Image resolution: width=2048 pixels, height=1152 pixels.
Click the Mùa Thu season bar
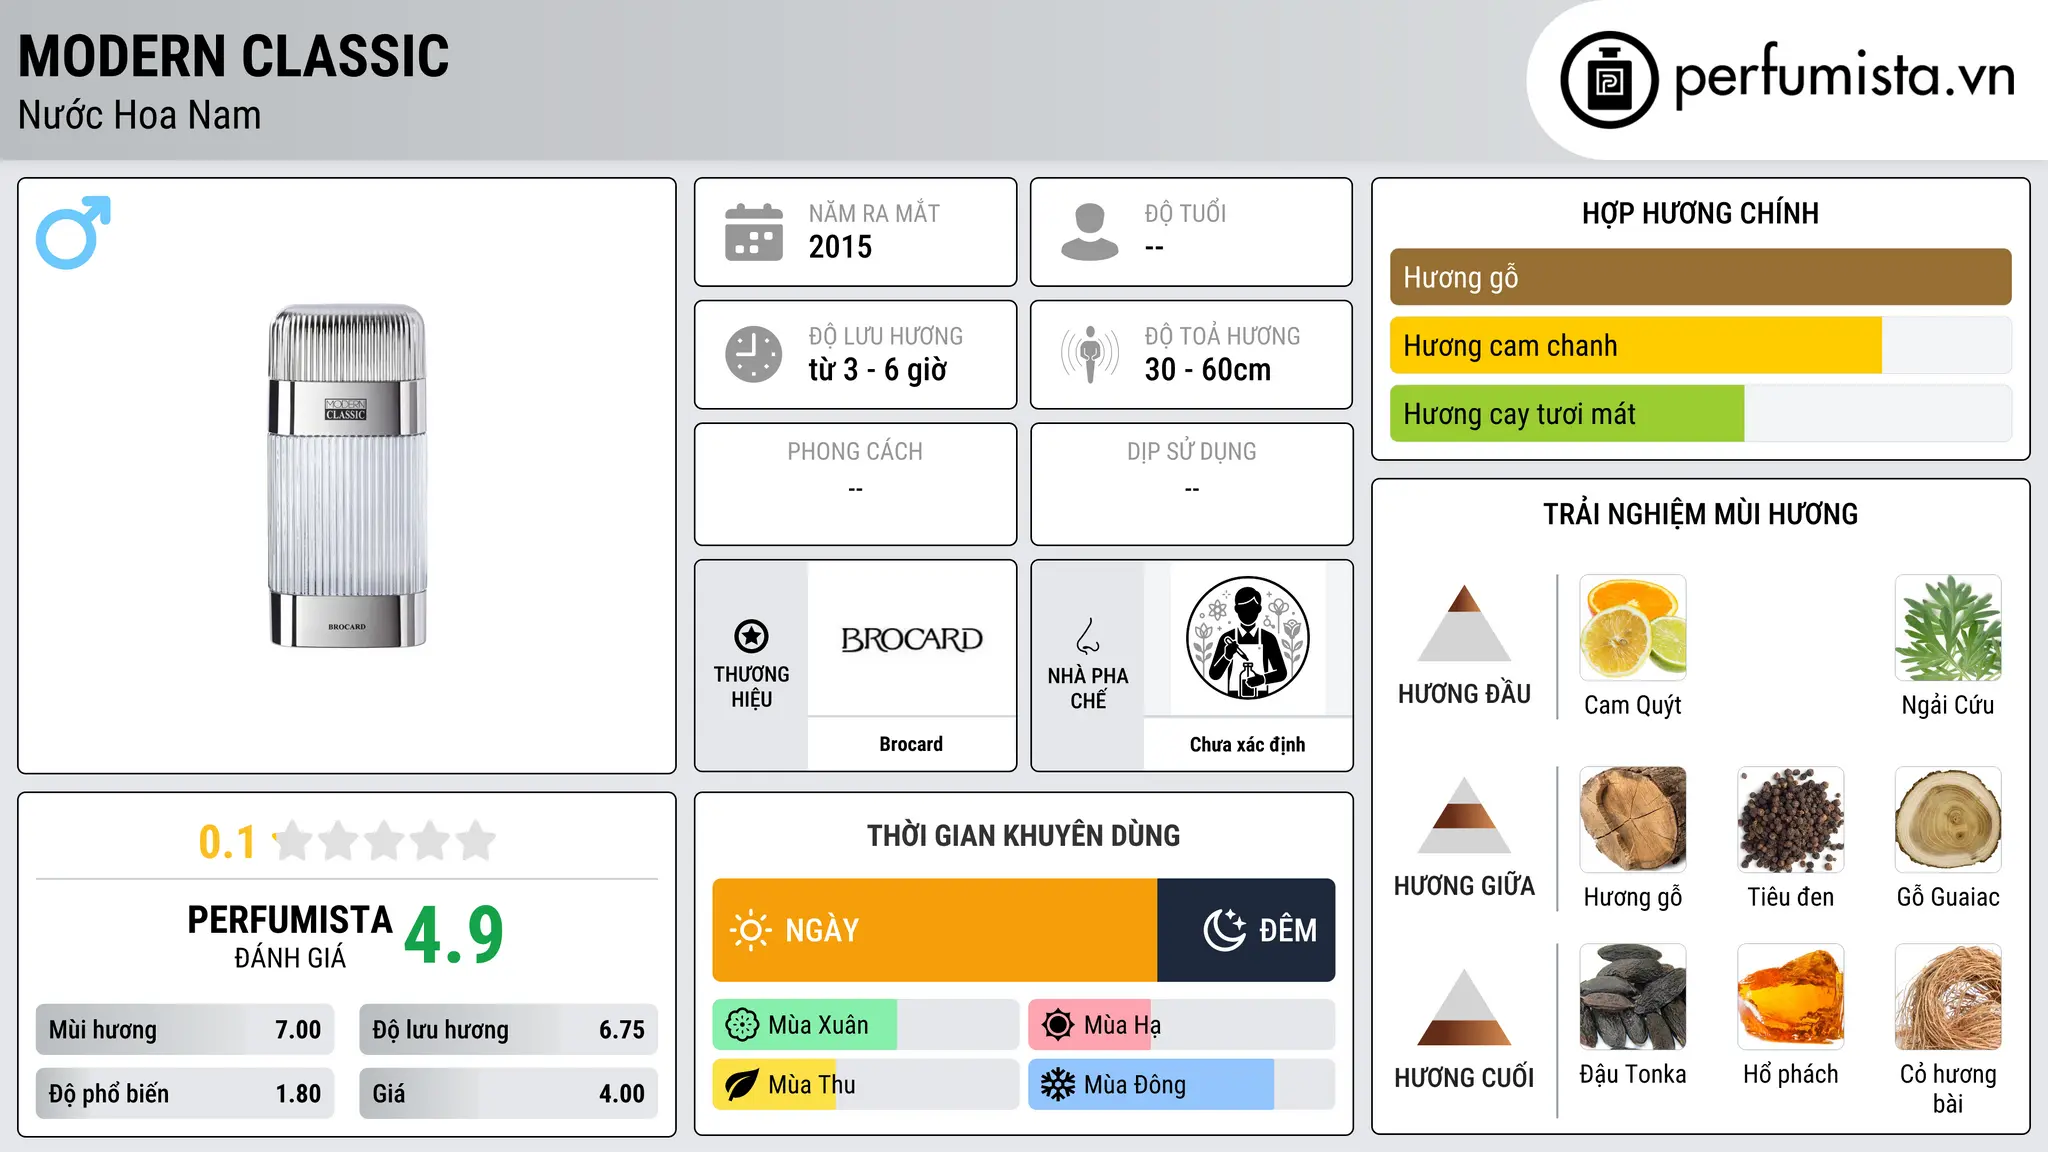(865, 1085)
